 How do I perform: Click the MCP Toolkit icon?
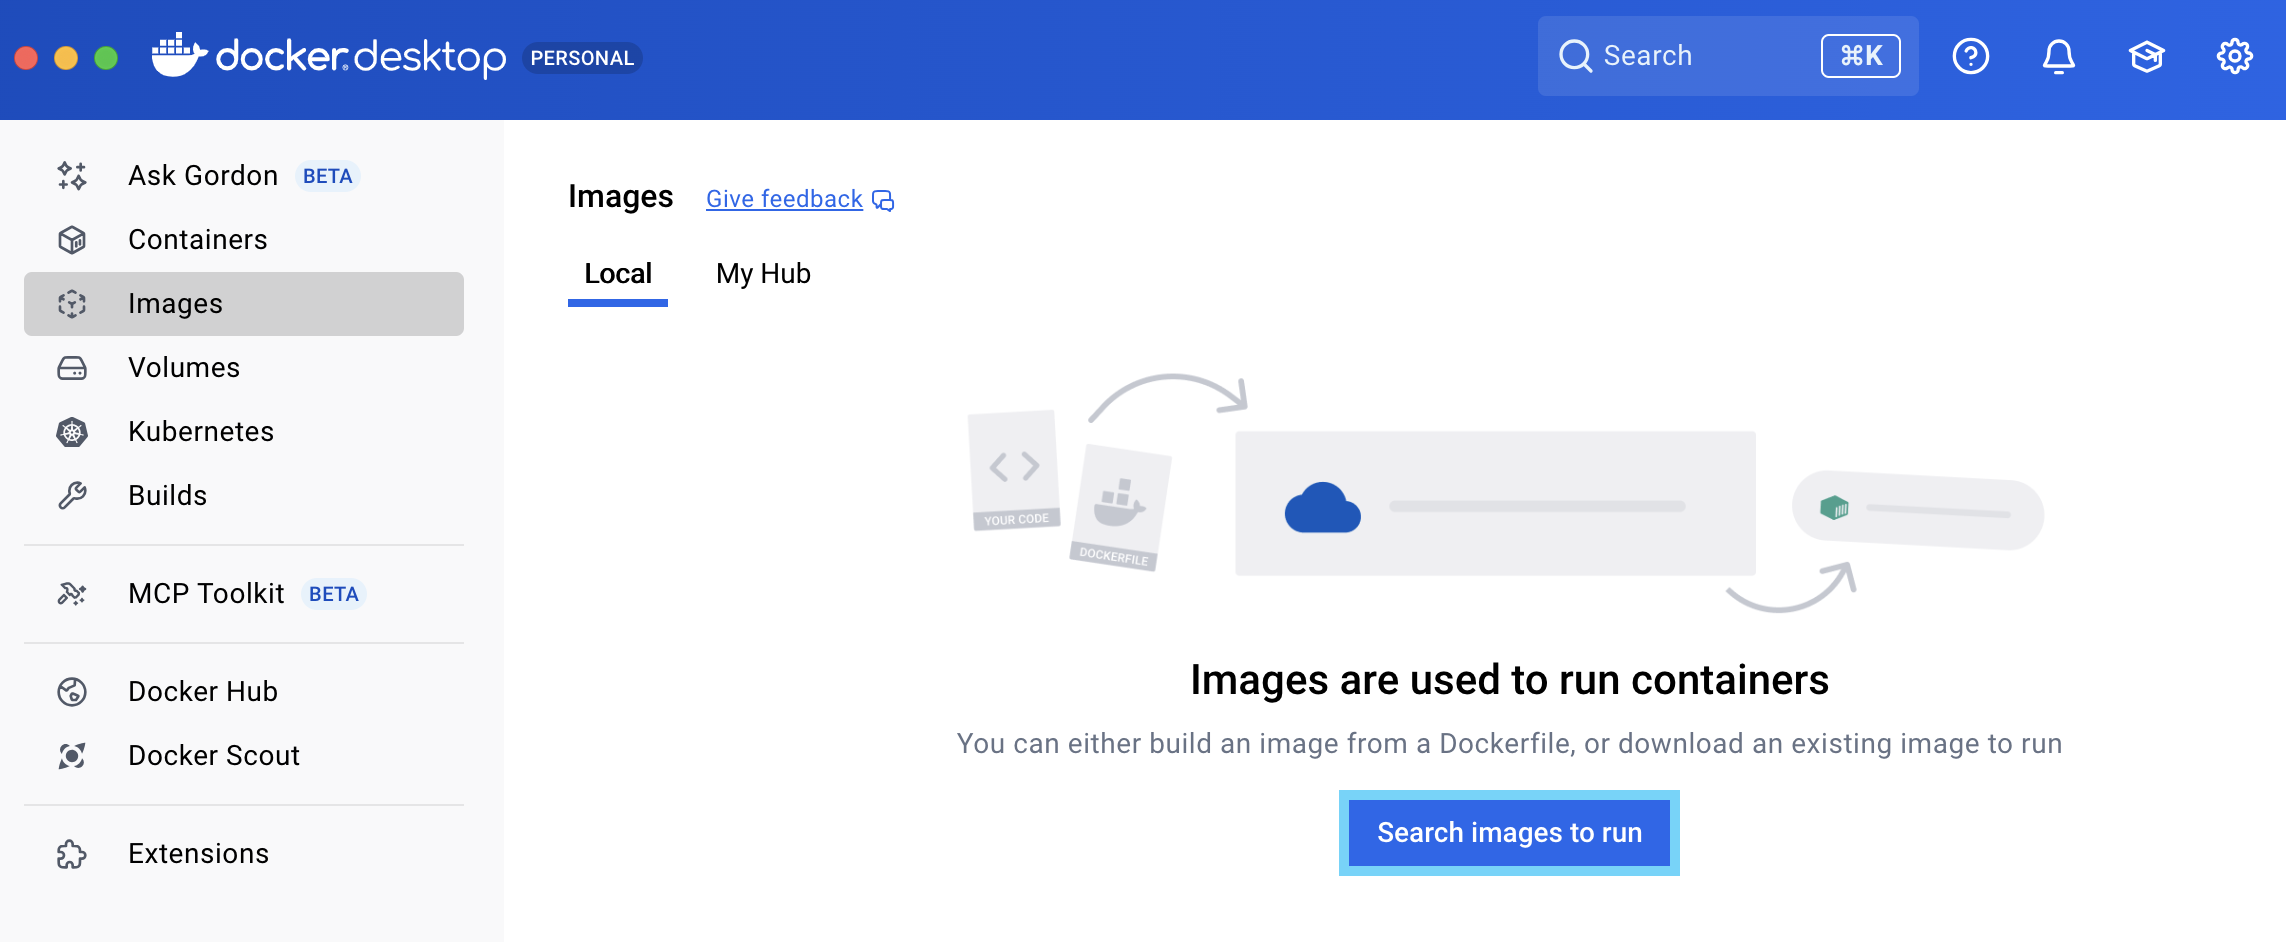click(72, 594)
